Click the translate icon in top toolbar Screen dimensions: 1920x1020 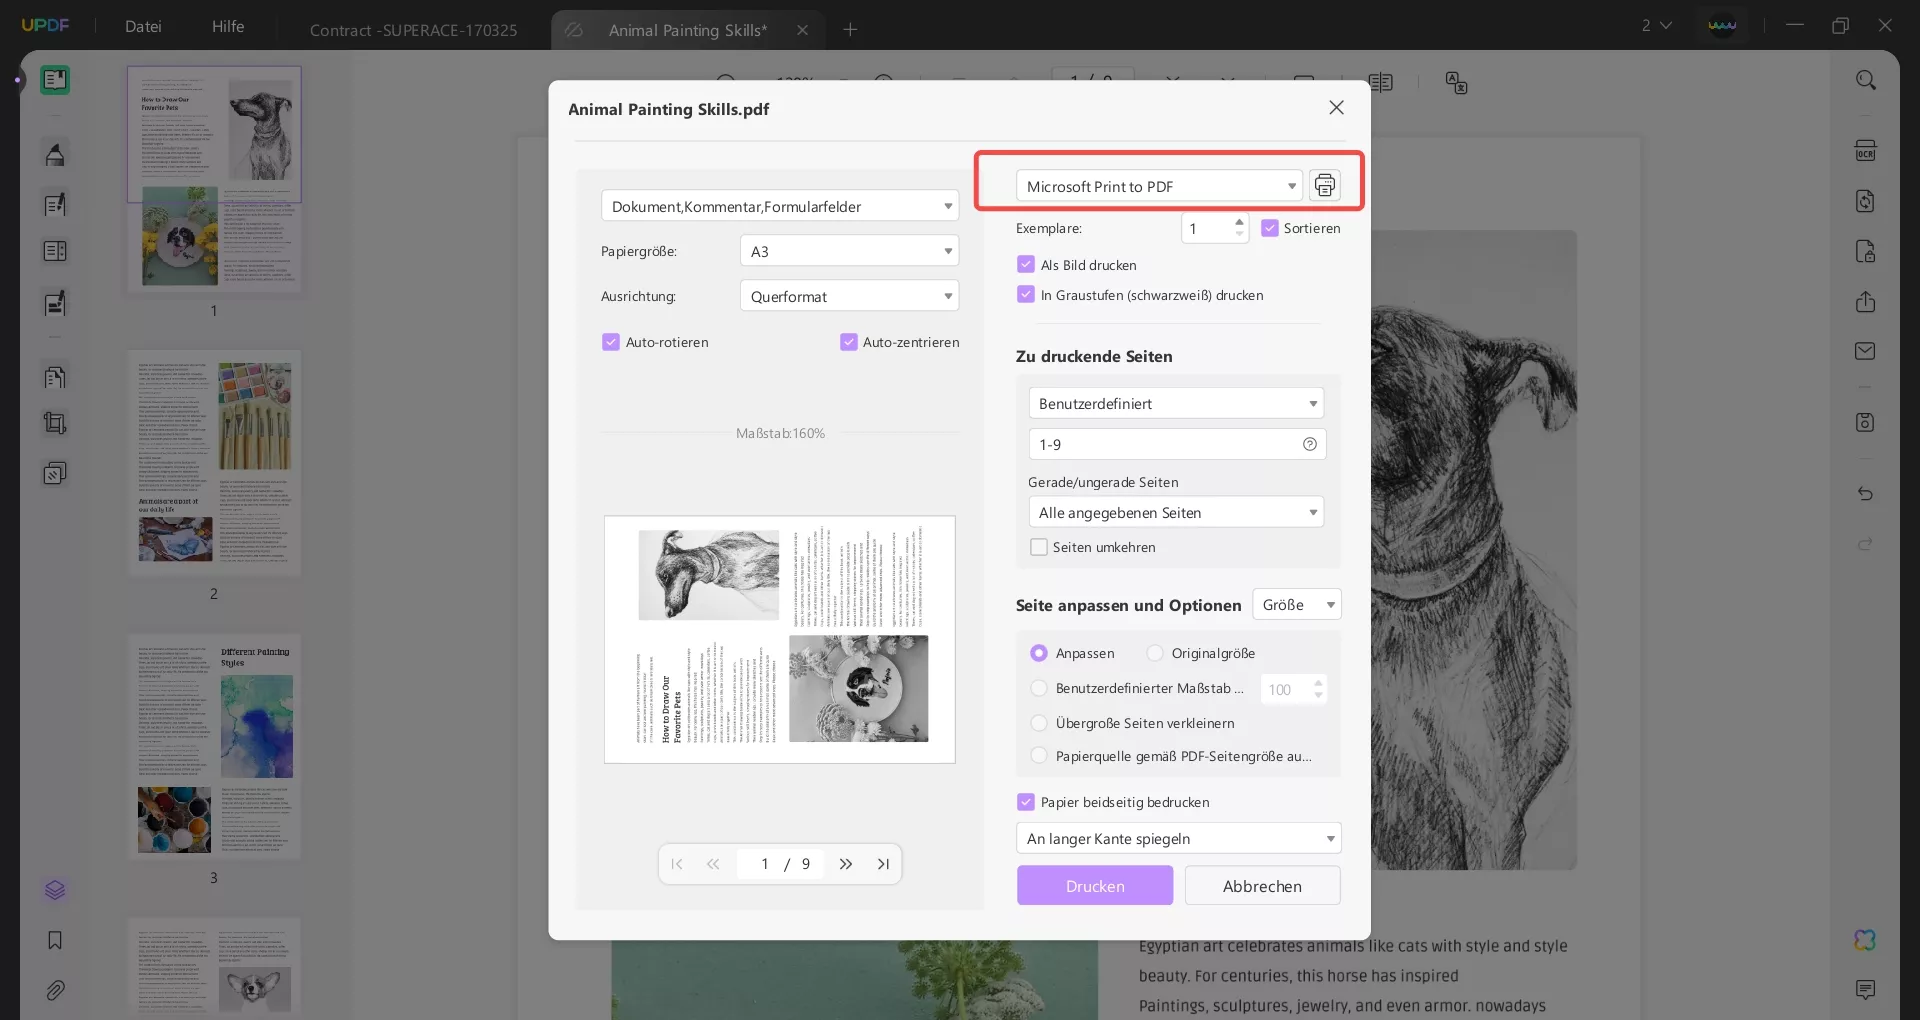point(1456,83)
